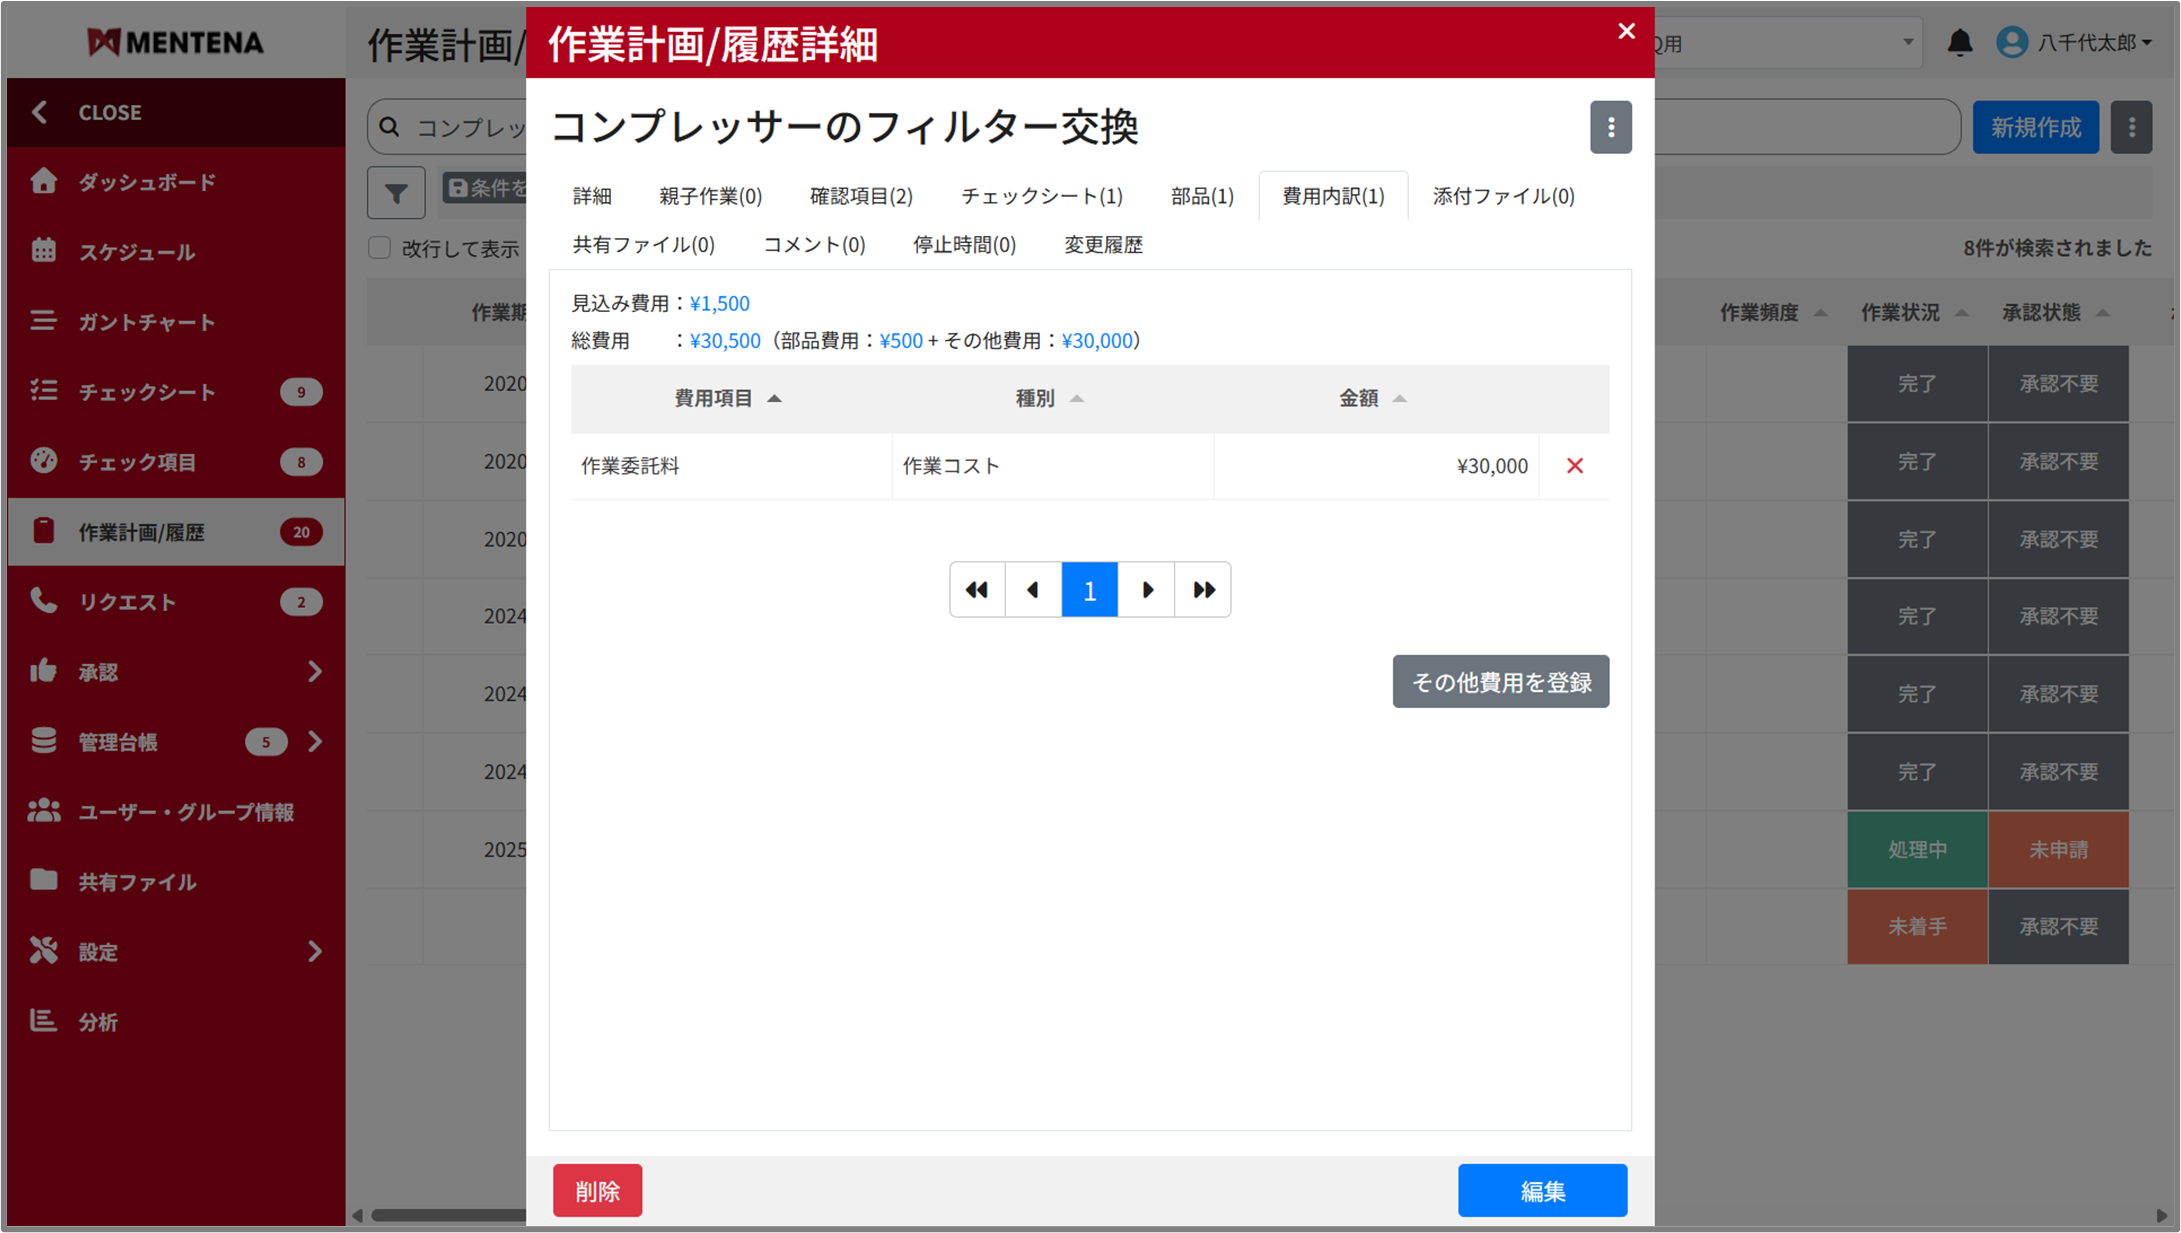Expand the 承認 sidebar submenu
2181x1233 pixels.
(314, 672)
